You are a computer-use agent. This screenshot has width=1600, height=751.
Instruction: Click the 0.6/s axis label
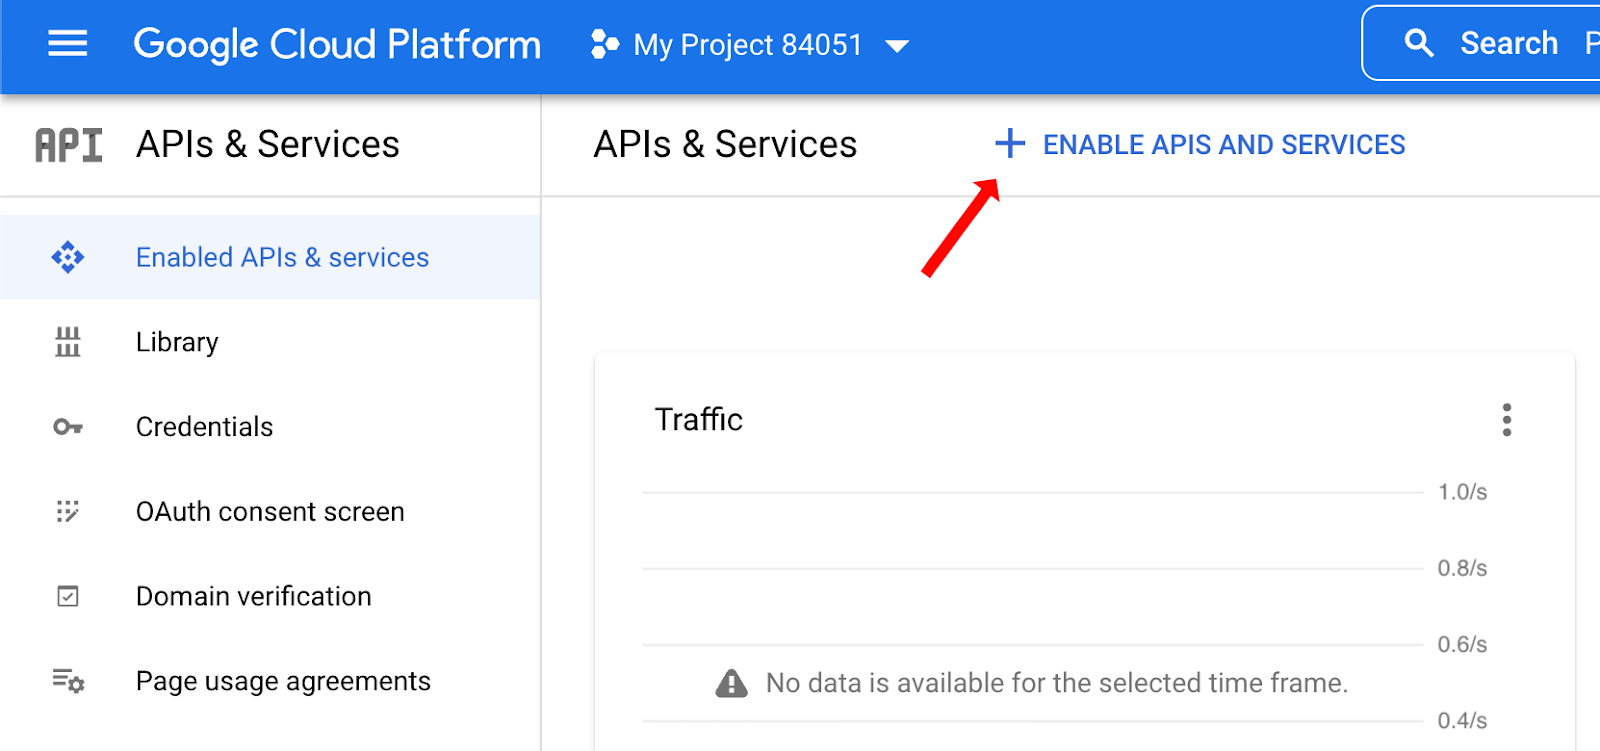click(x=1462, y=644)
